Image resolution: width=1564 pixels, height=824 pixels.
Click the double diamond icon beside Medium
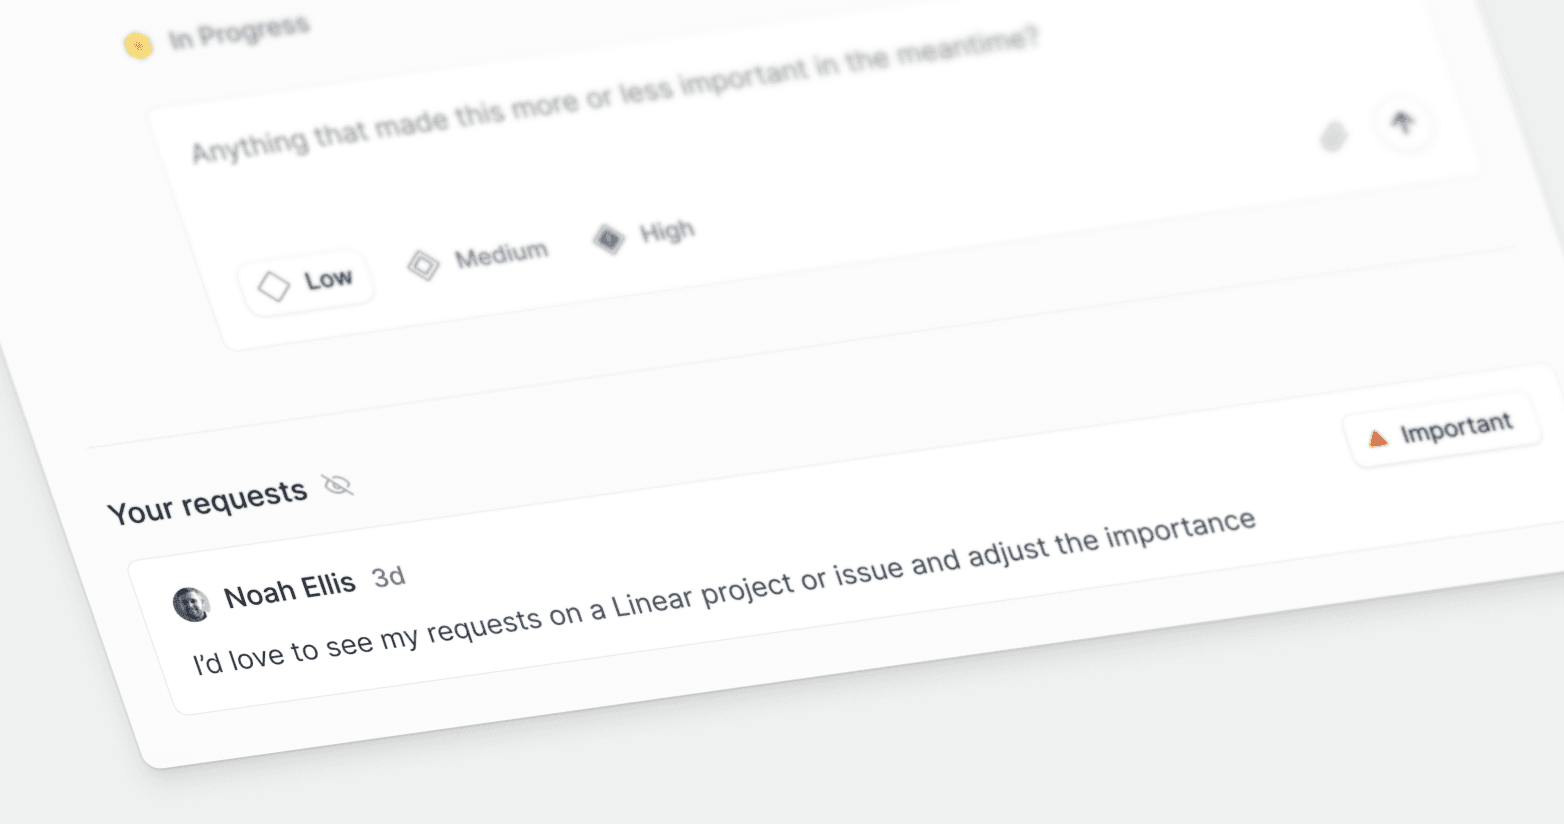click(x=423, y=265)
